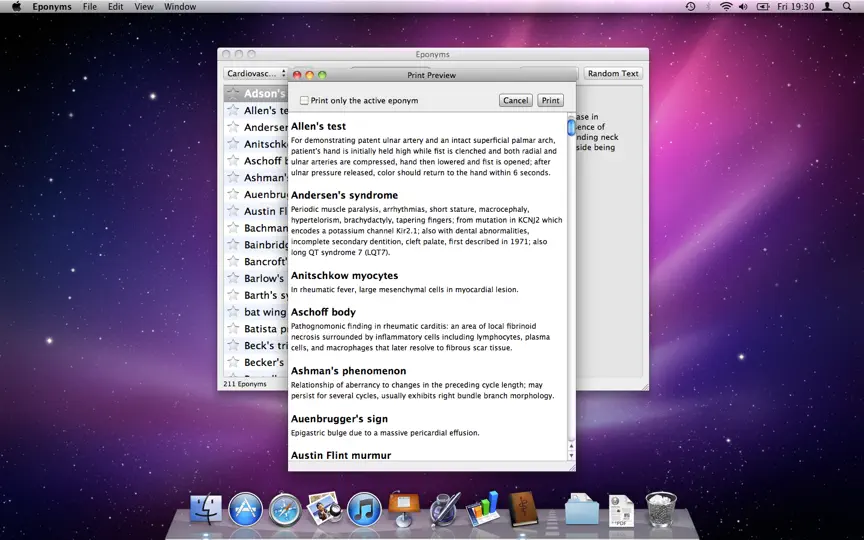864x540 pixels.
Task: Click the star icon on Barth's row
Action: (x=234, y=295)
